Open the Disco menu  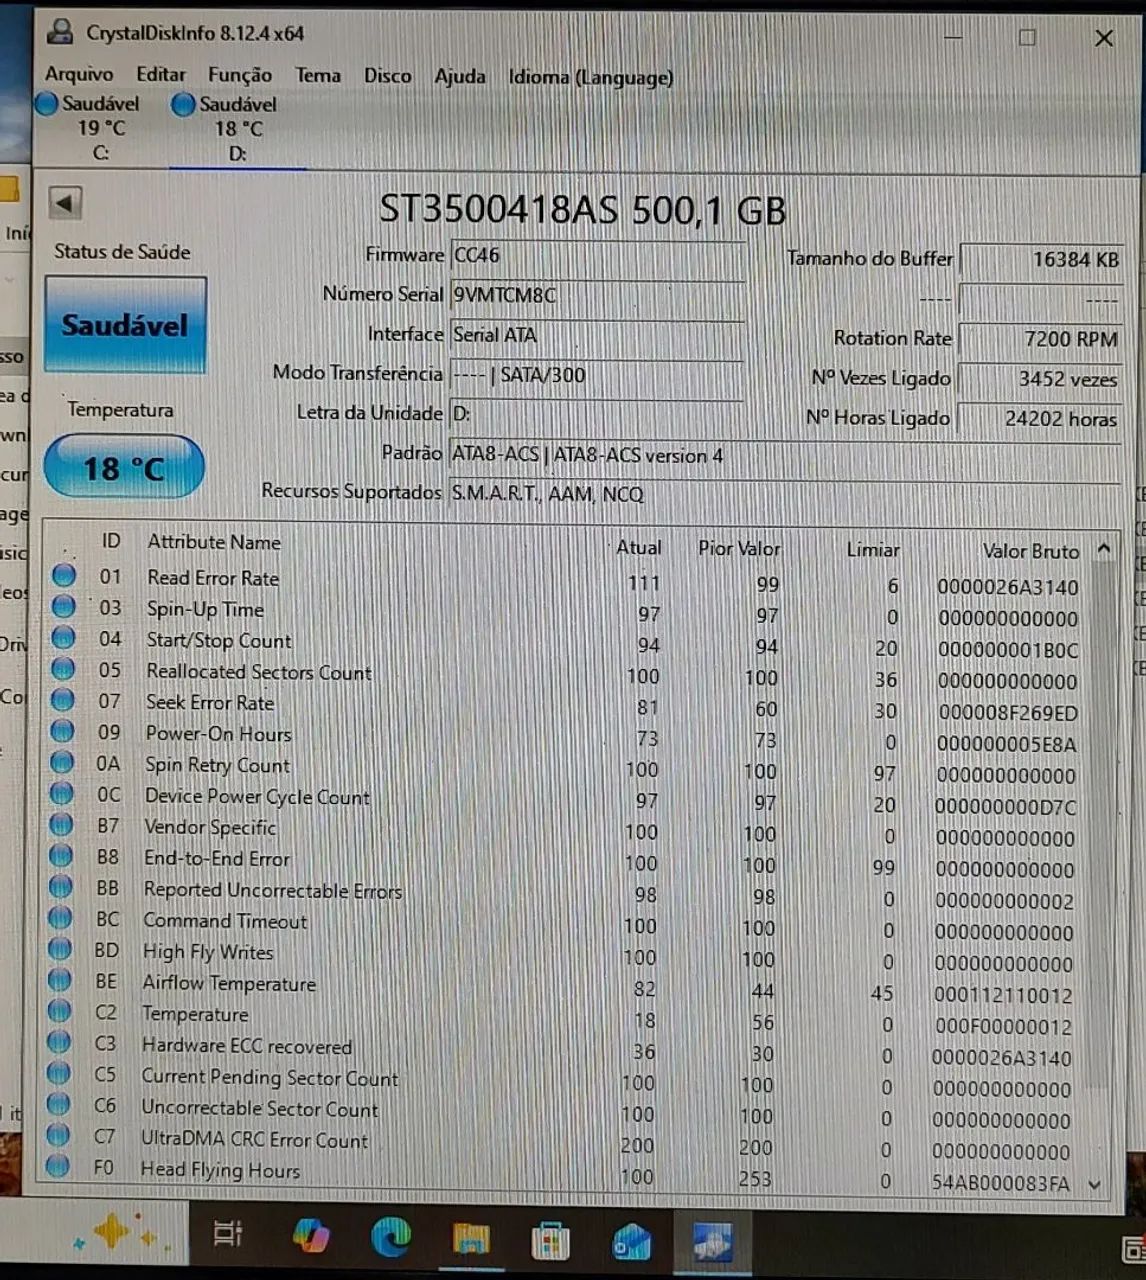[x=388, y=76]
